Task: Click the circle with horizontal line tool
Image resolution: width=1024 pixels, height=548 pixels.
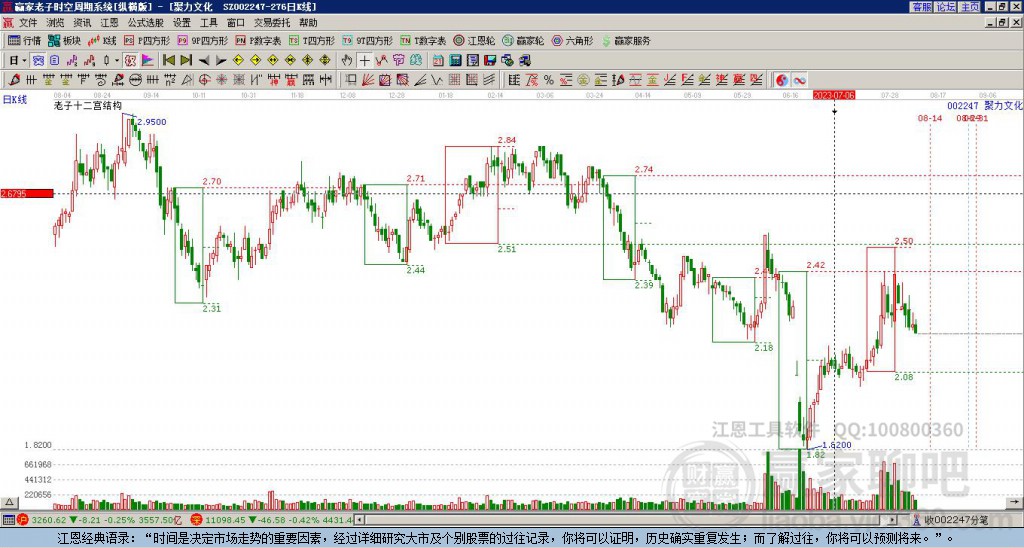Action: 135,80
